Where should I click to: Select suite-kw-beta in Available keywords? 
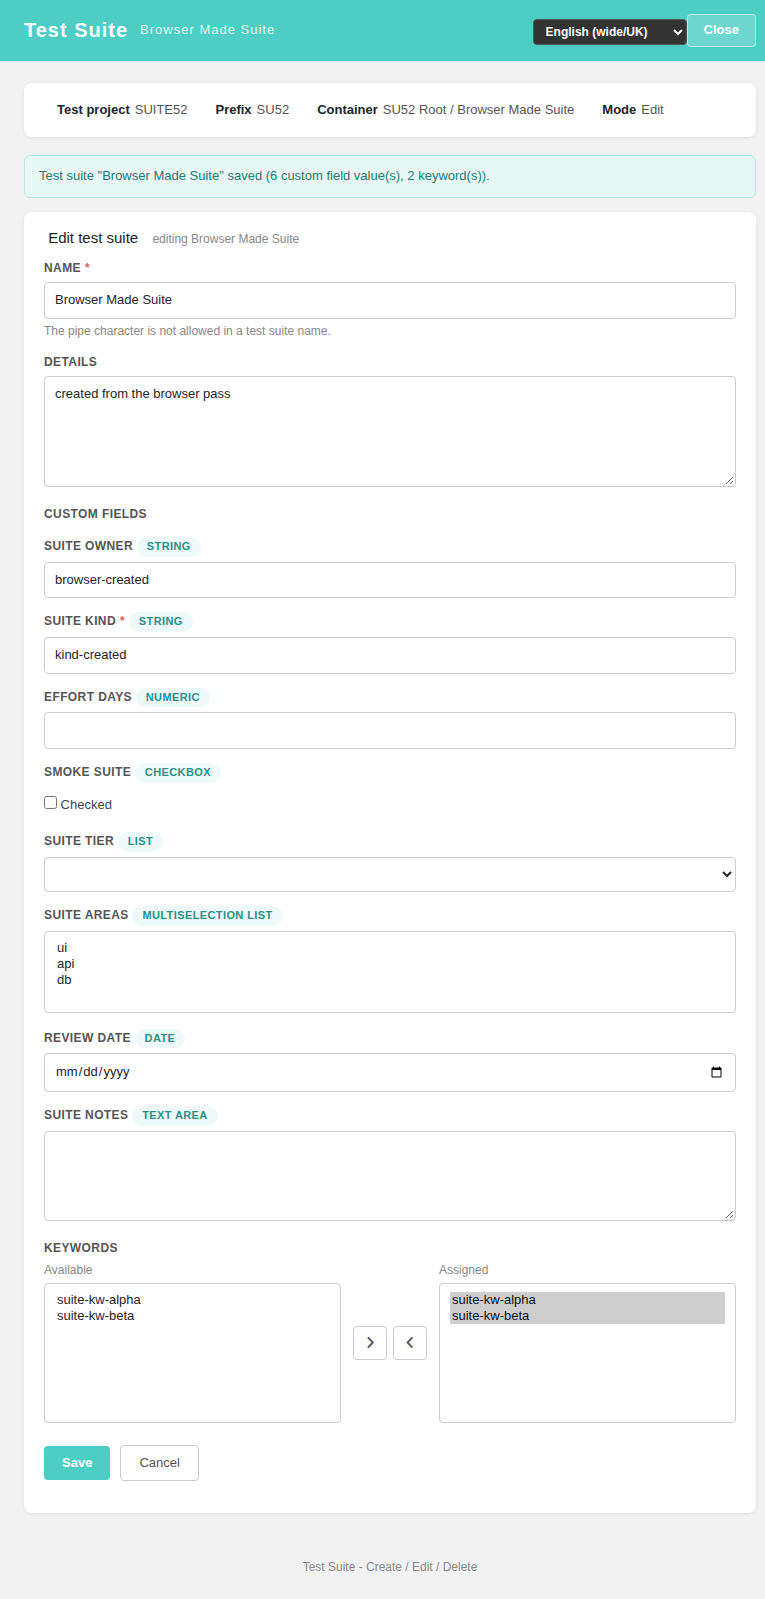(192, 1316)
